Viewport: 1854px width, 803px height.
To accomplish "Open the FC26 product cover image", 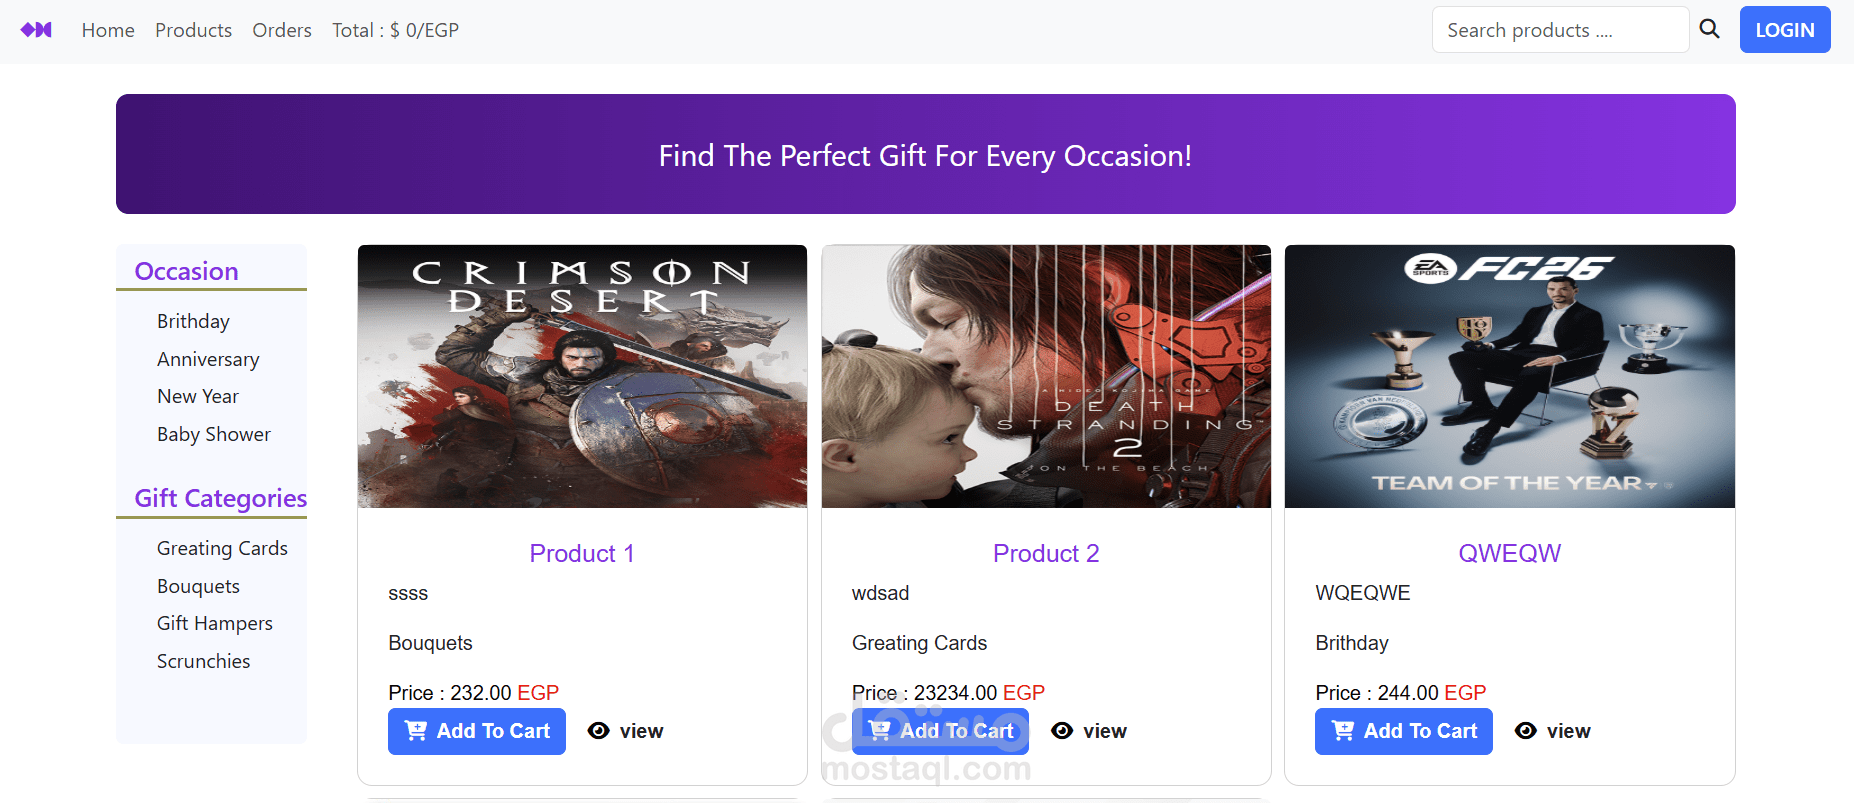I will pyautogui.click(x=1509, y=376).
